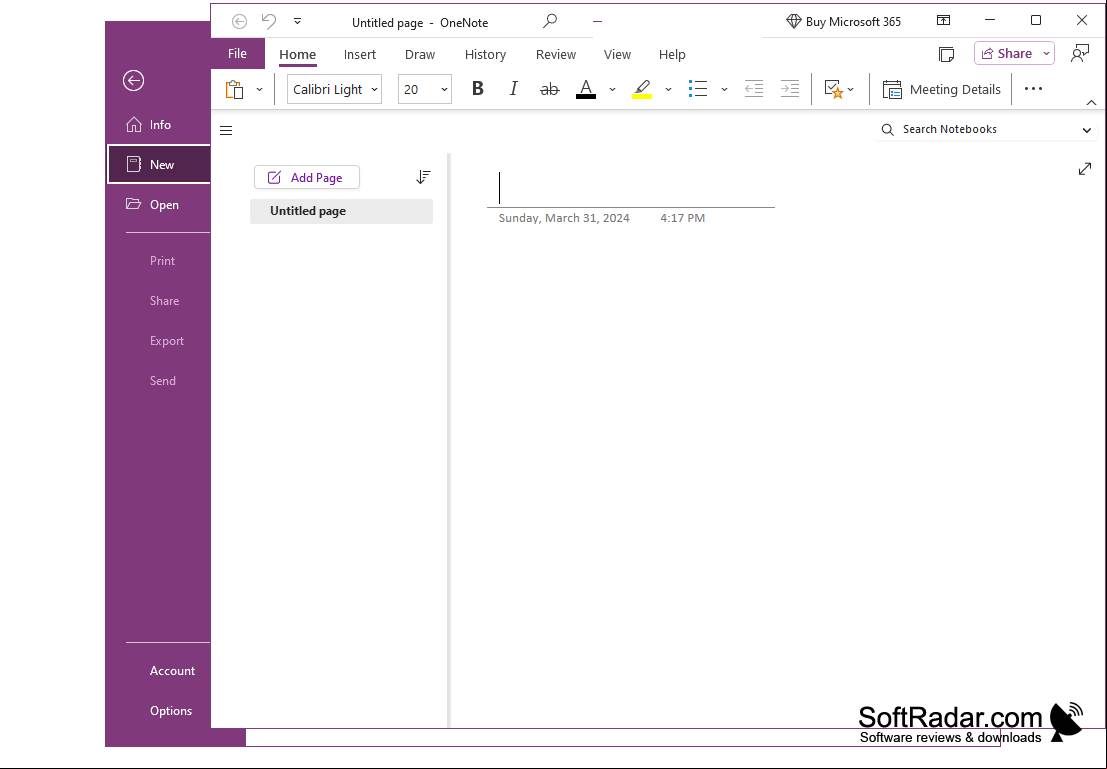Open Account in the Backstage menu
The width and height of the screenshot is (1107, 769).
coord(172,671)
